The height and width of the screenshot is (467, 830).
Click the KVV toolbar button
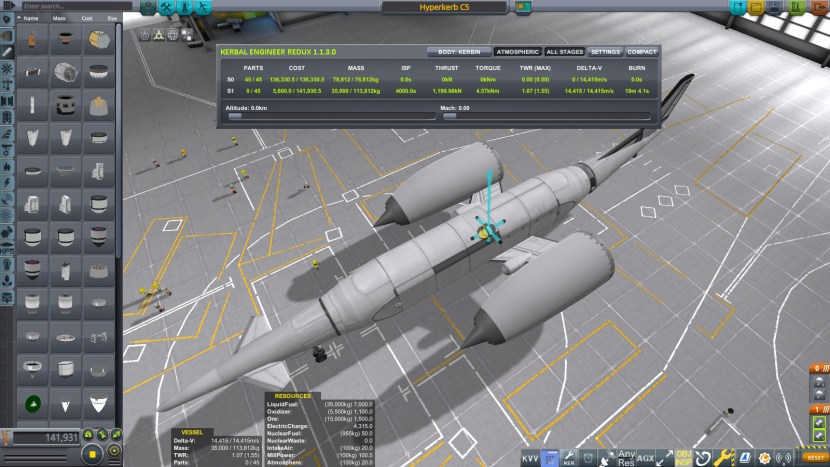530,457
